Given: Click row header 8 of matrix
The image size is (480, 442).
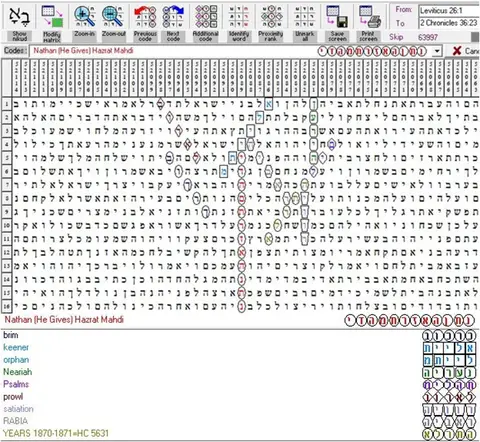Looking at the screenshot, I should [6, 198].
